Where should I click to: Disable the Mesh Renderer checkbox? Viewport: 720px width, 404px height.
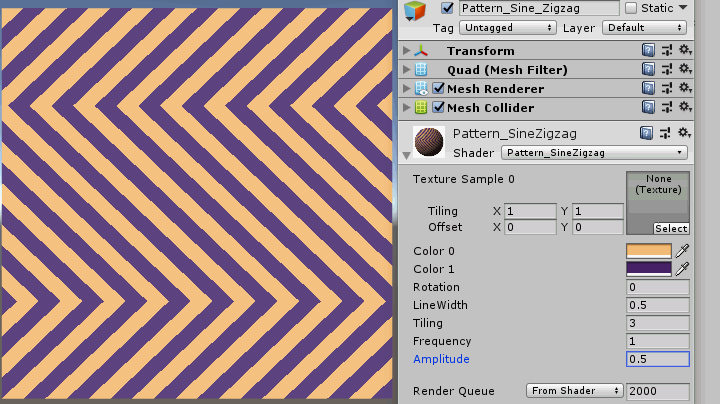pyautogui.click(x=439, y=88)
